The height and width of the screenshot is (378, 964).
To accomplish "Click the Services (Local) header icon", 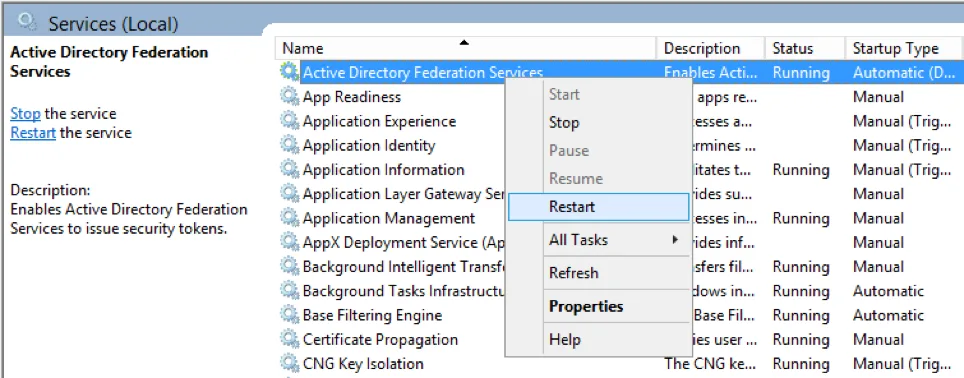I will (x=28, y=22).
